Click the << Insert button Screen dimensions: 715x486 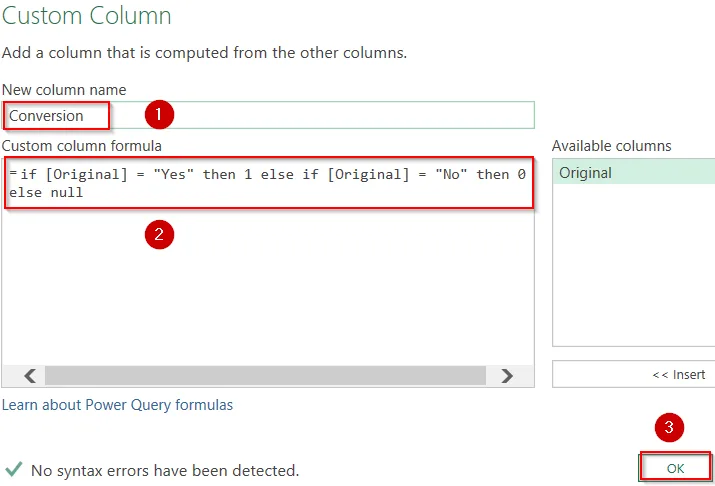633,374
